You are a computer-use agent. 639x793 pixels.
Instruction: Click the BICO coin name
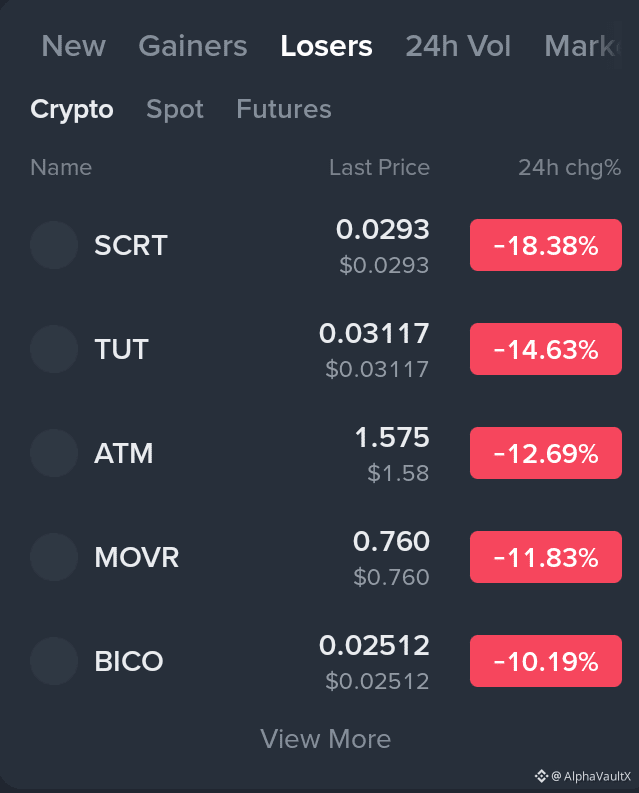(129, 661)
